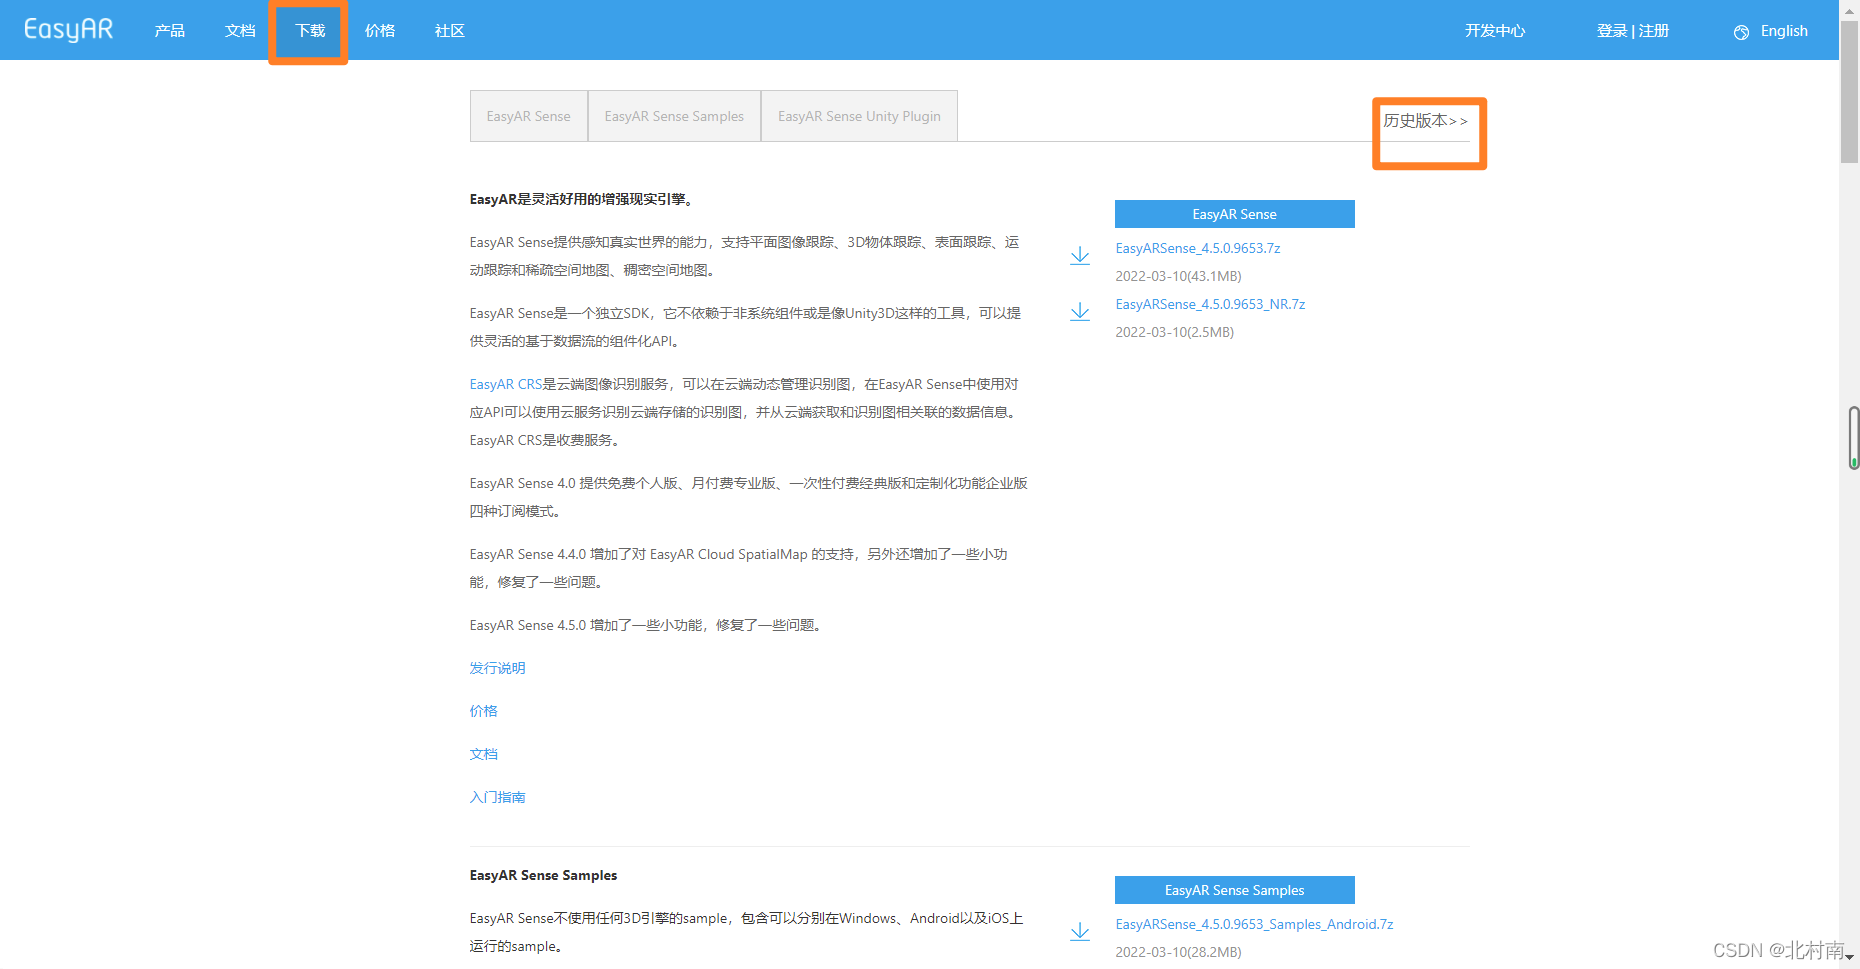Click heading EasyAR是灵活好用的增强现实引擎。
Screen dimensions: 1860x969
[584, 199]
